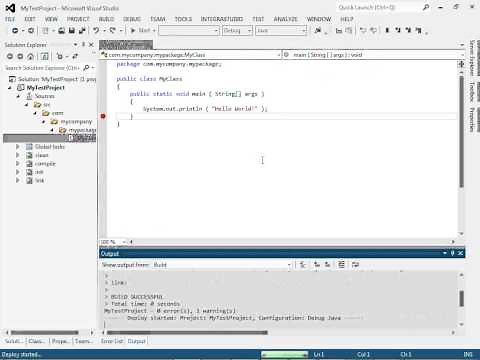Collapse the src folder node

[x=26, y=105]
